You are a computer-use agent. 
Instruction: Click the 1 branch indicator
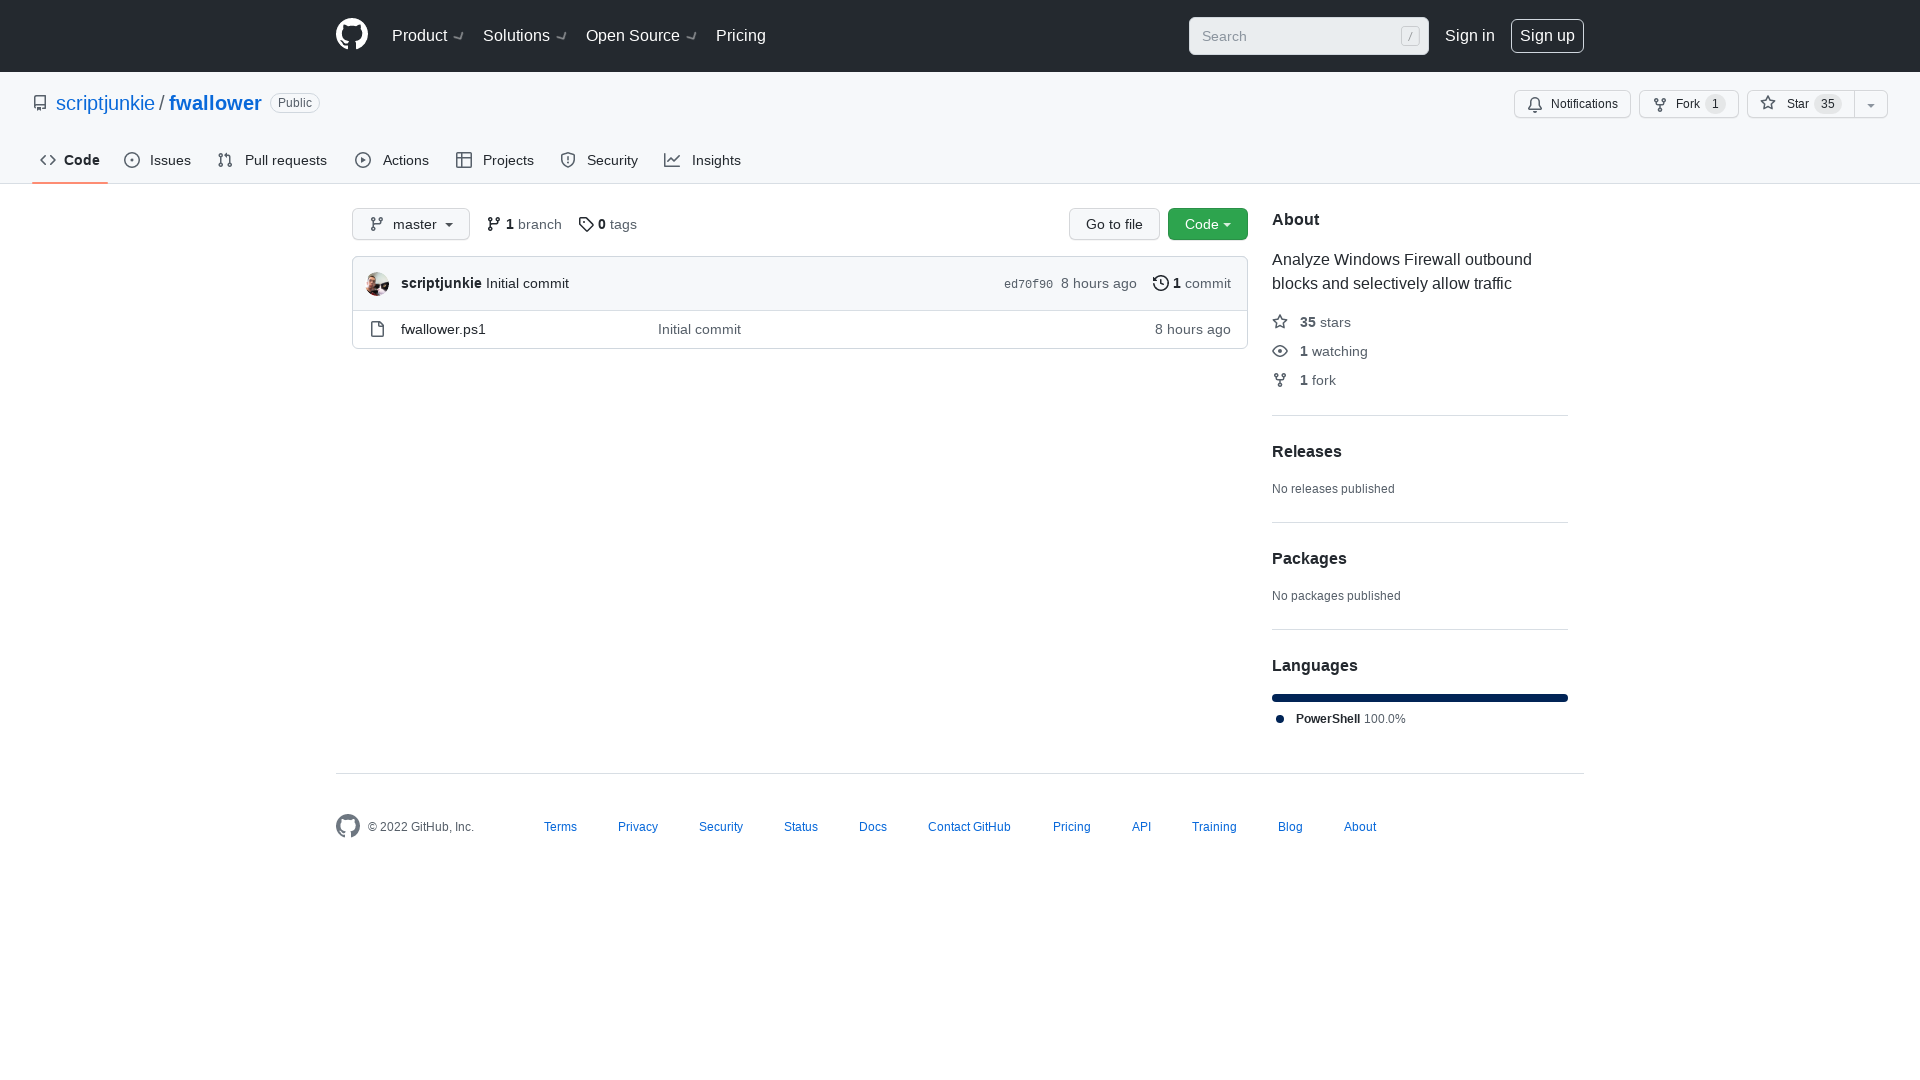tap(524, 223)
